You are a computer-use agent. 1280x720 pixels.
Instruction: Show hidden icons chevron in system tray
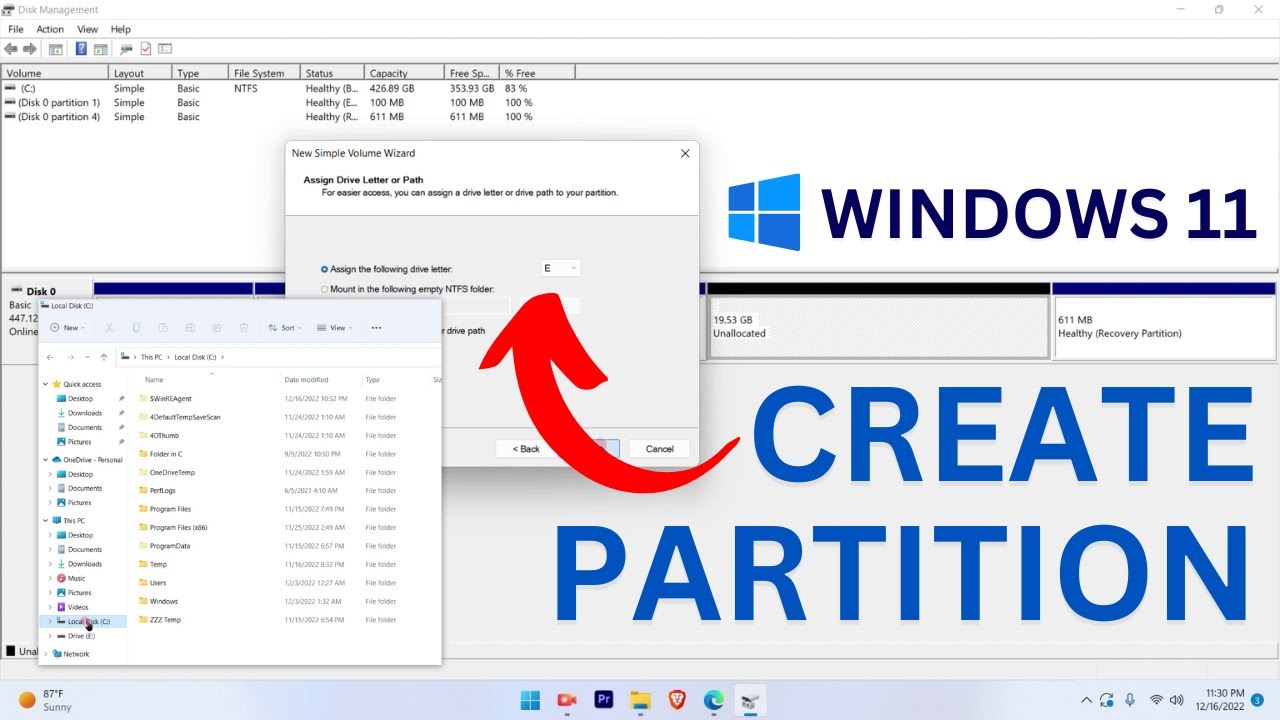[1086, 700]
